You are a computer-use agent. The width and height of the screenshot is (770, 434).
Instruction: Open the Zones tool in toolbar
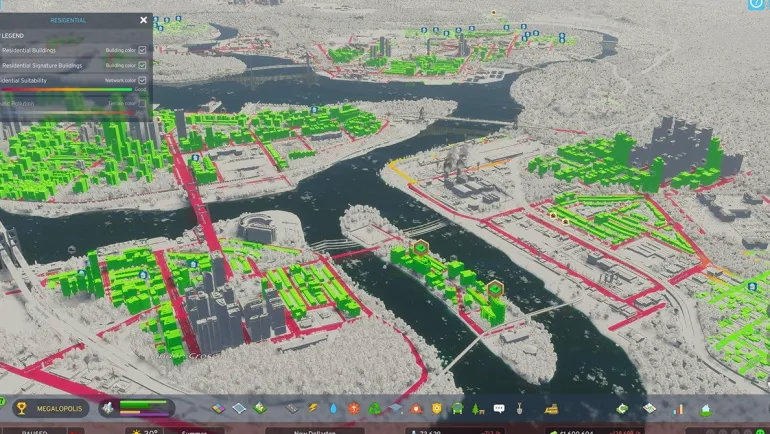(x=219, y=408)
